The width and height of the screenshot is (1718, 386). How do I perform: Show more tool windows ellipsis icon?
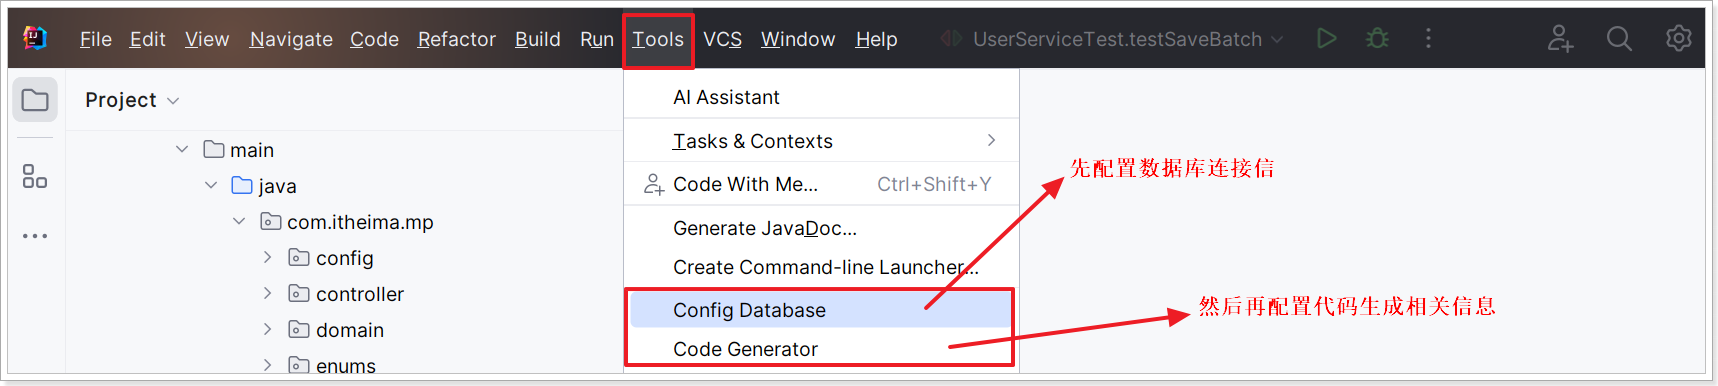(35, 236)
